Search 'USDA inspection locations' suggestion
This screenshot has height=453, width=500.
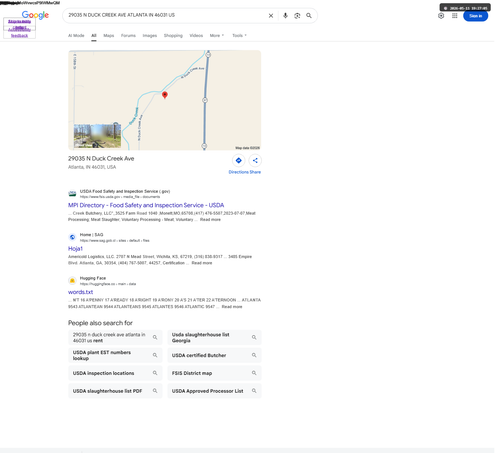tap(115, 373)
